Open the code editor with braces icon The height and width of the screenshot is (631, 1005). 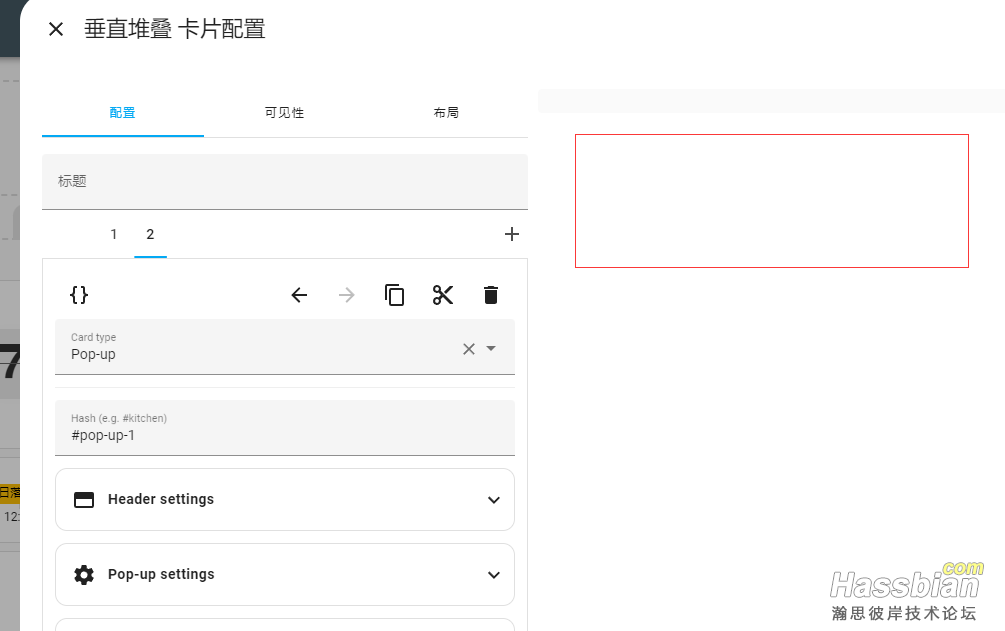(79, 295)
